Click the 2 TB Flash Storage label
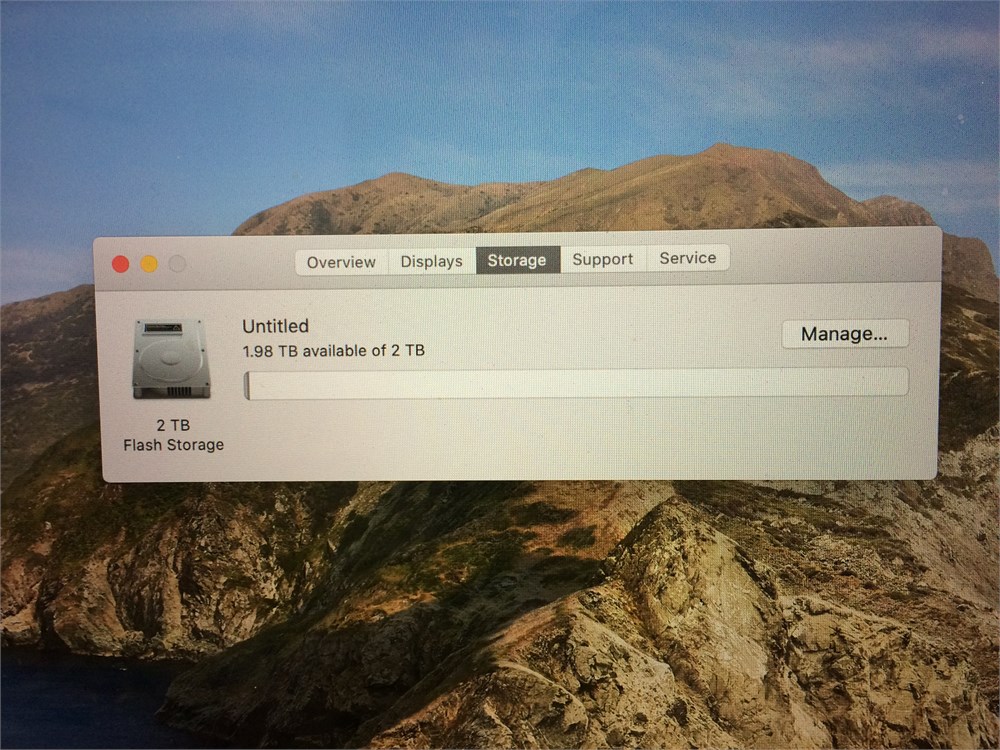Viewport: 1000px width, 750px height. [173, 435]
